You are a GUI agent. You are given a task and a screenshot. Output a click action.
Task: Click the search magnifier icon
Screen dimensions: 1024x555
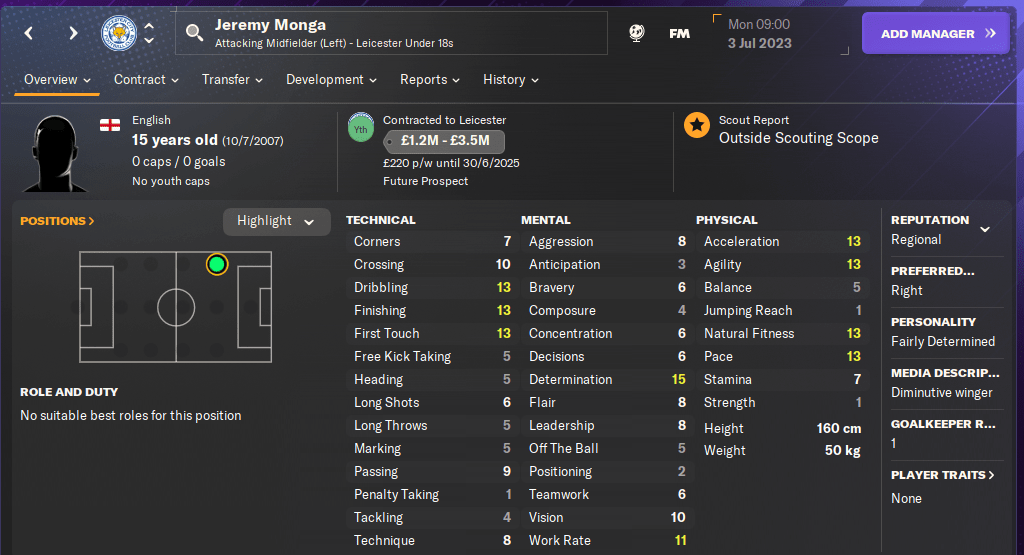click(x=195, y=34)
